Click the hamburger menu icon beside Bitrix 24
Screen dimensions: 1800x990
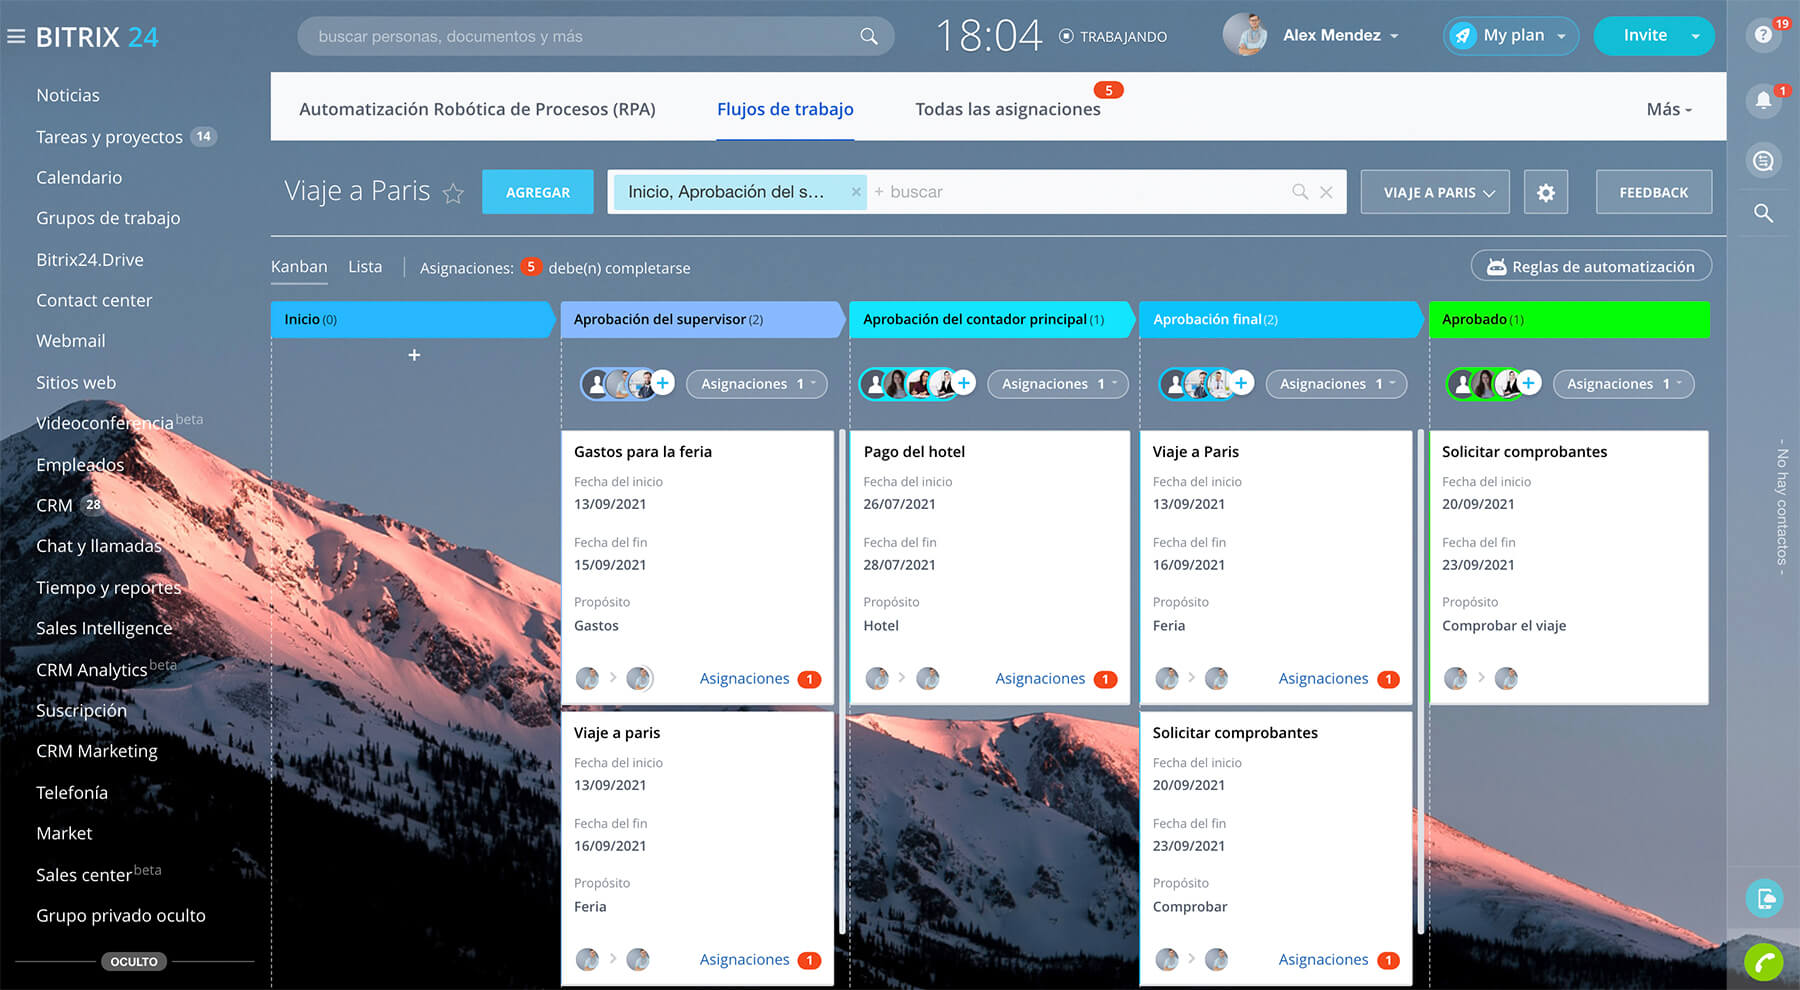pos(16,37)
